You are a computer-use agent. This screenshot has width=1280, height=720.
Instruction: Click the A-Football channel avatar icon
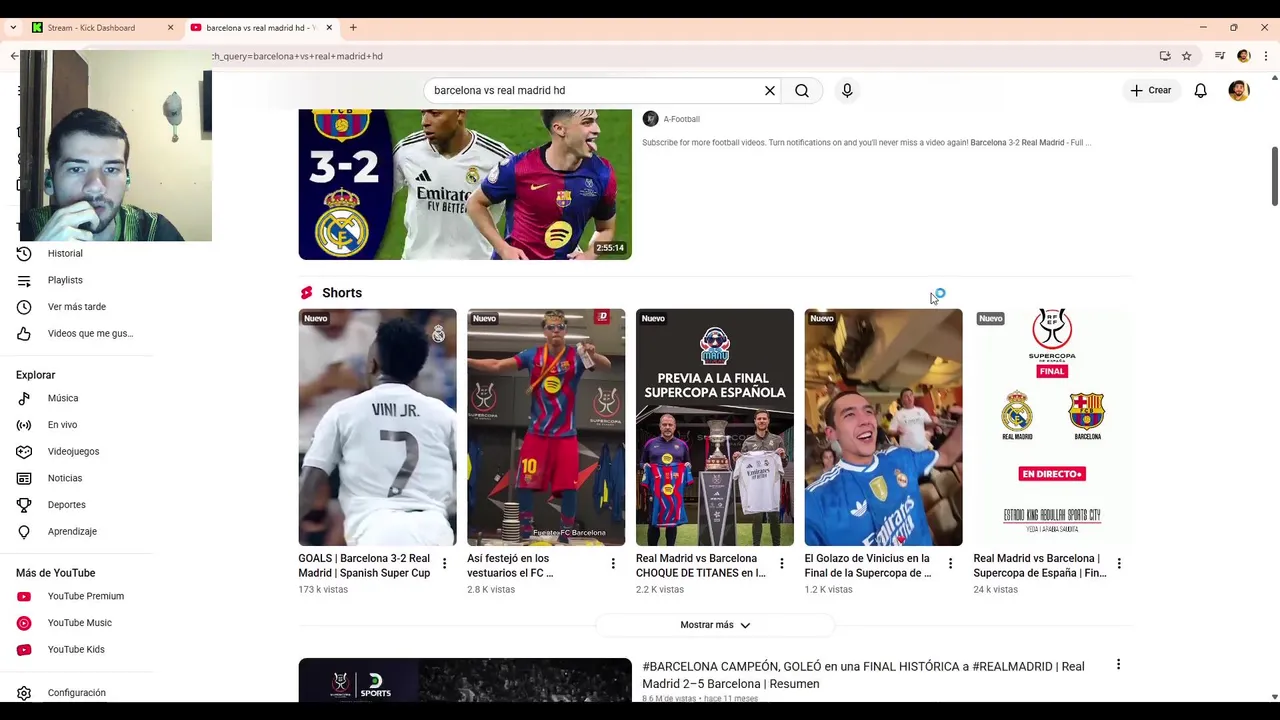(x=650, y=119)
